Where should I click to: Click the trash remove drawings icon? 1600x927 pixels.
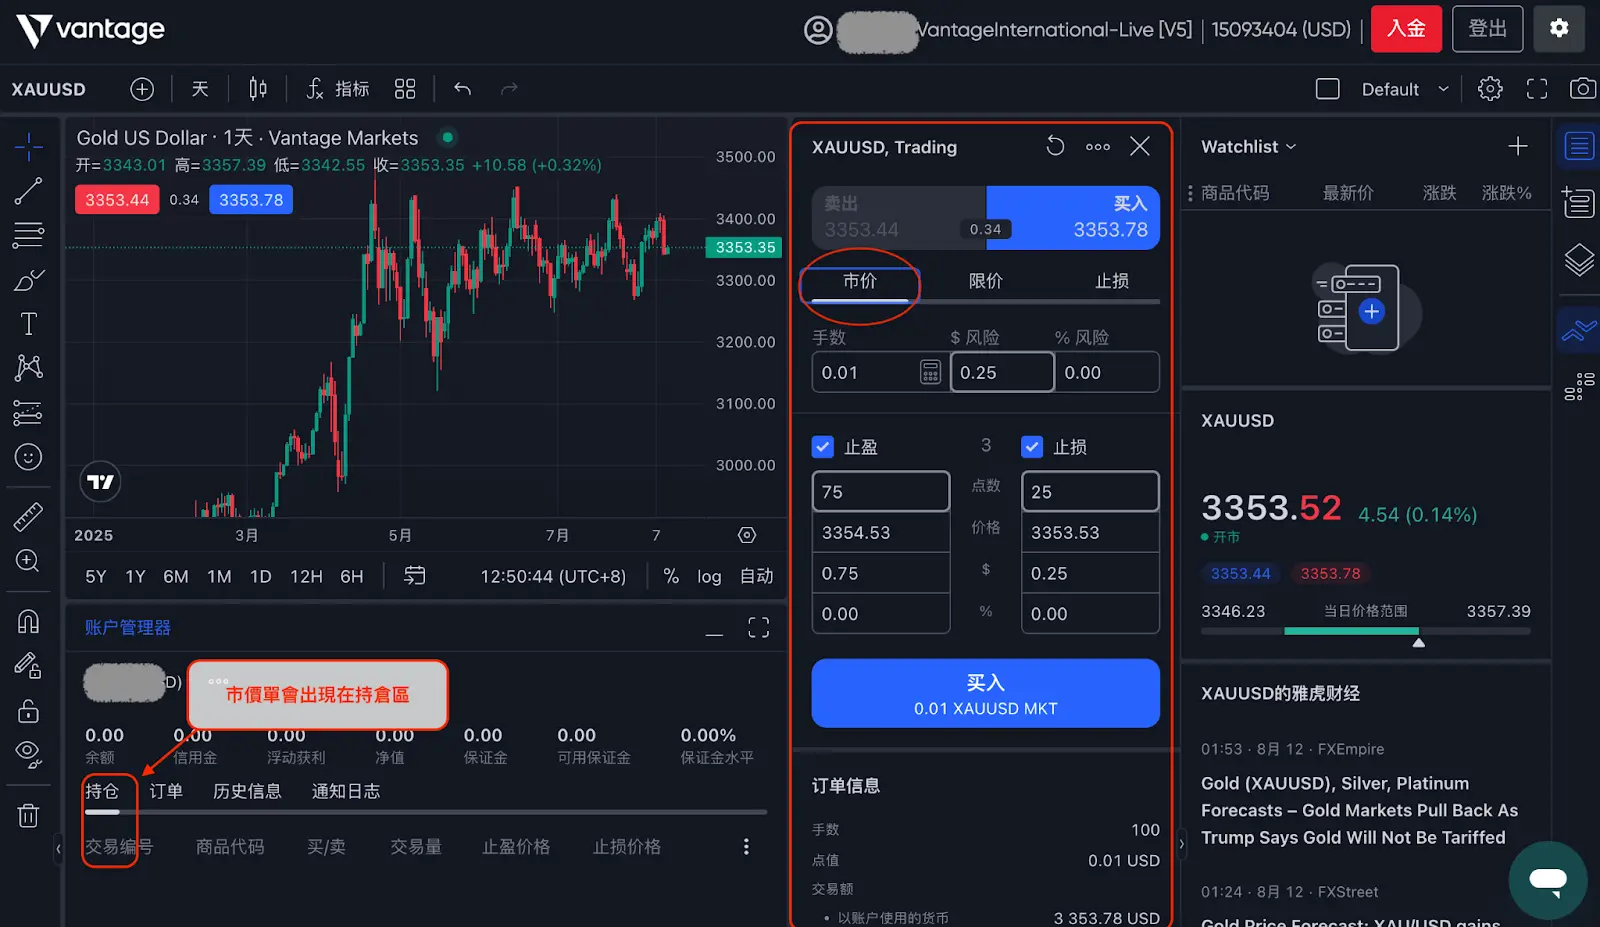coord(28,816)
